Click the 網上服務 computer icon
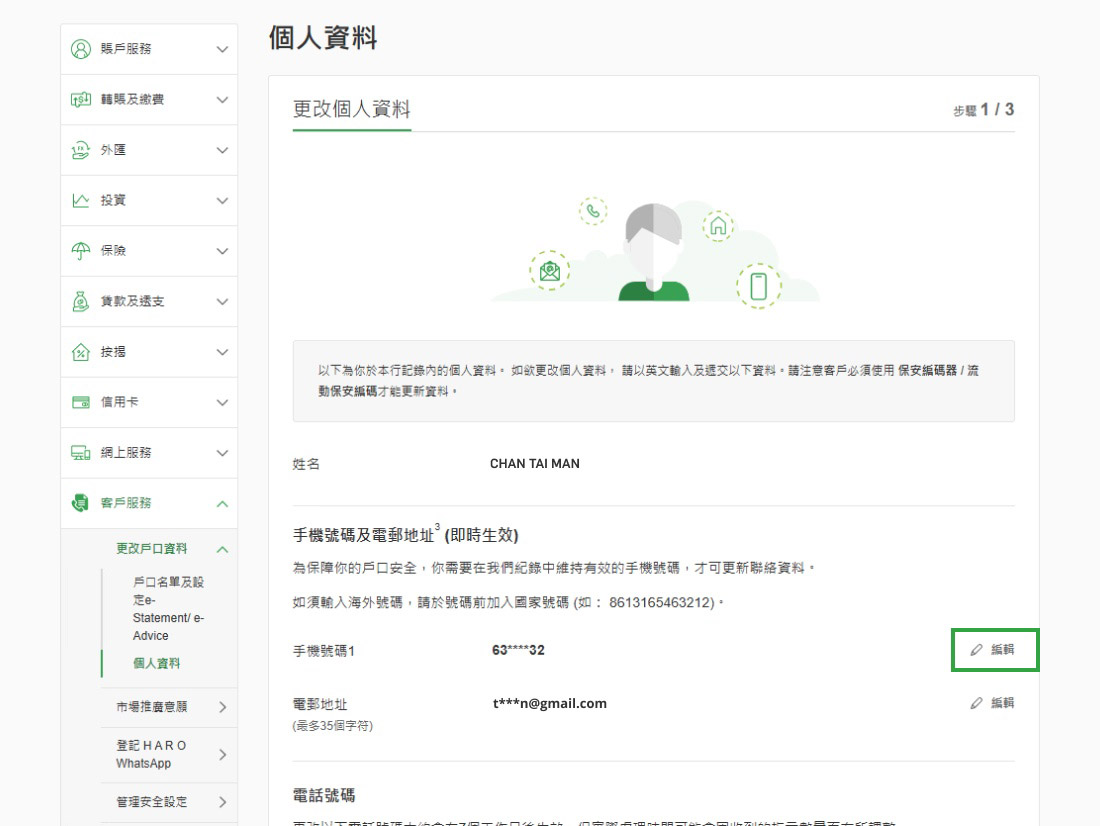 (x=81, y=453)
